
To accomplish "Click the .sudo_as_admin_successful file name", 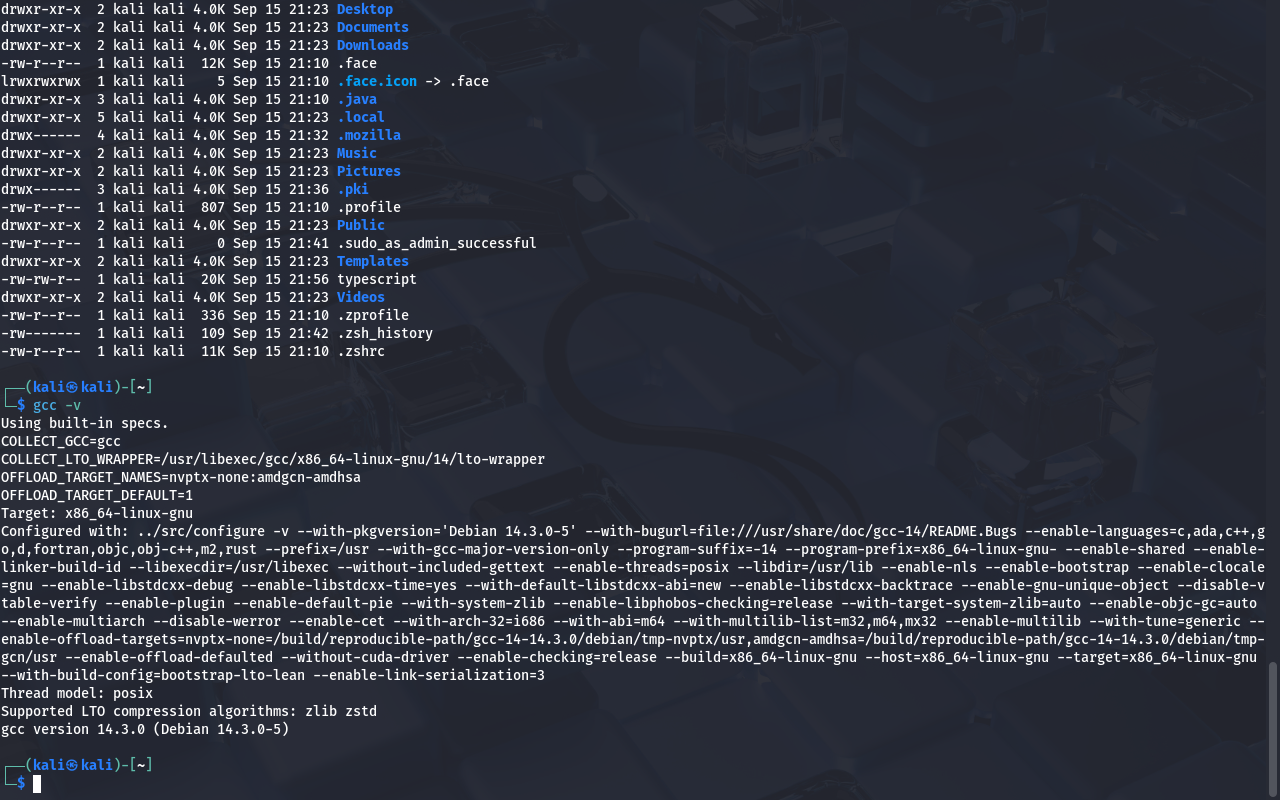I will point(437,243).
